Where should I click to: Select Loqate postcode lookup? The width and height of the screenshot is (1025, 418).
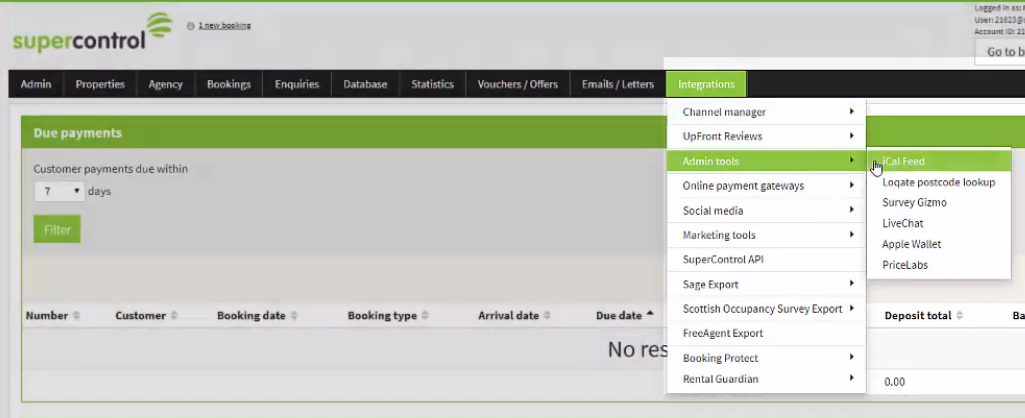tap(939, 182)
